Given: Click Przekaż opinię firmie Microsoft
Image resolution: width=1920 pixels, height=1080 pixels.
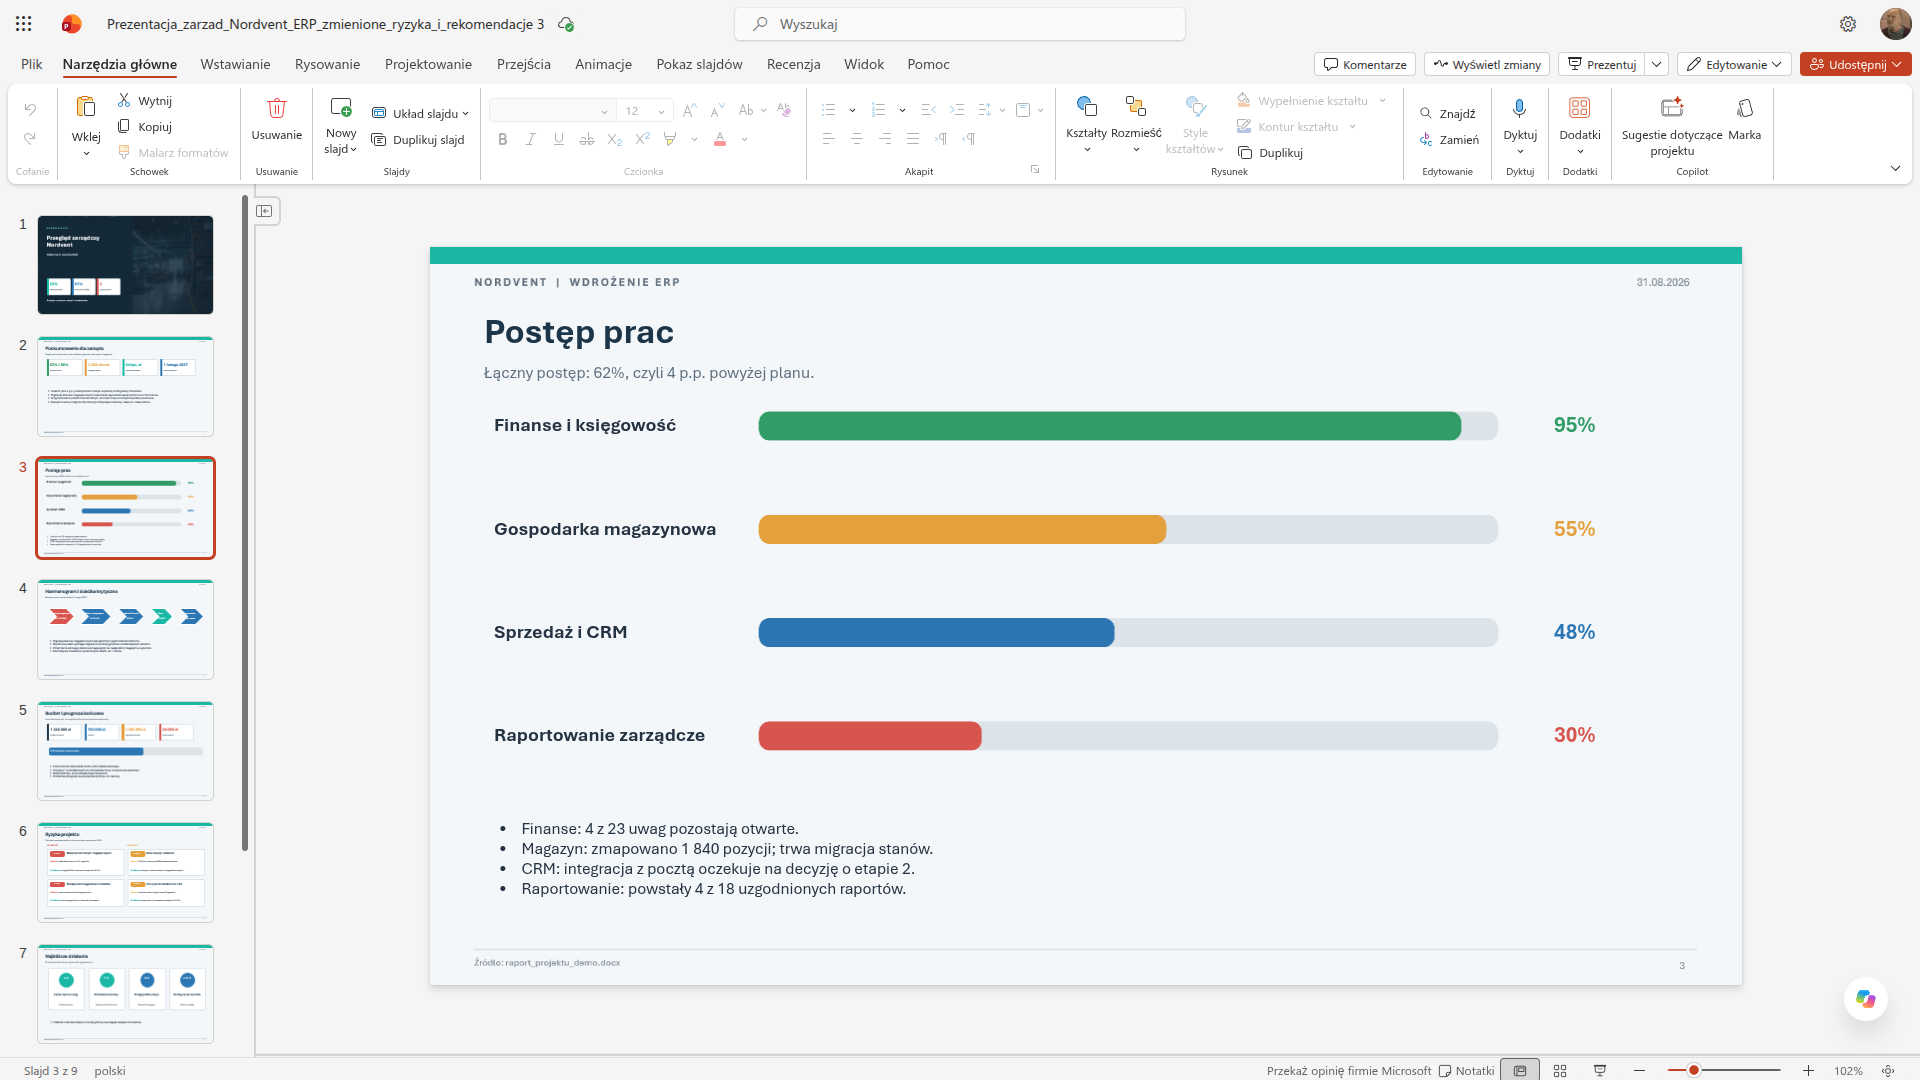Looking at the screenshot, I should coord(1349,1070).
